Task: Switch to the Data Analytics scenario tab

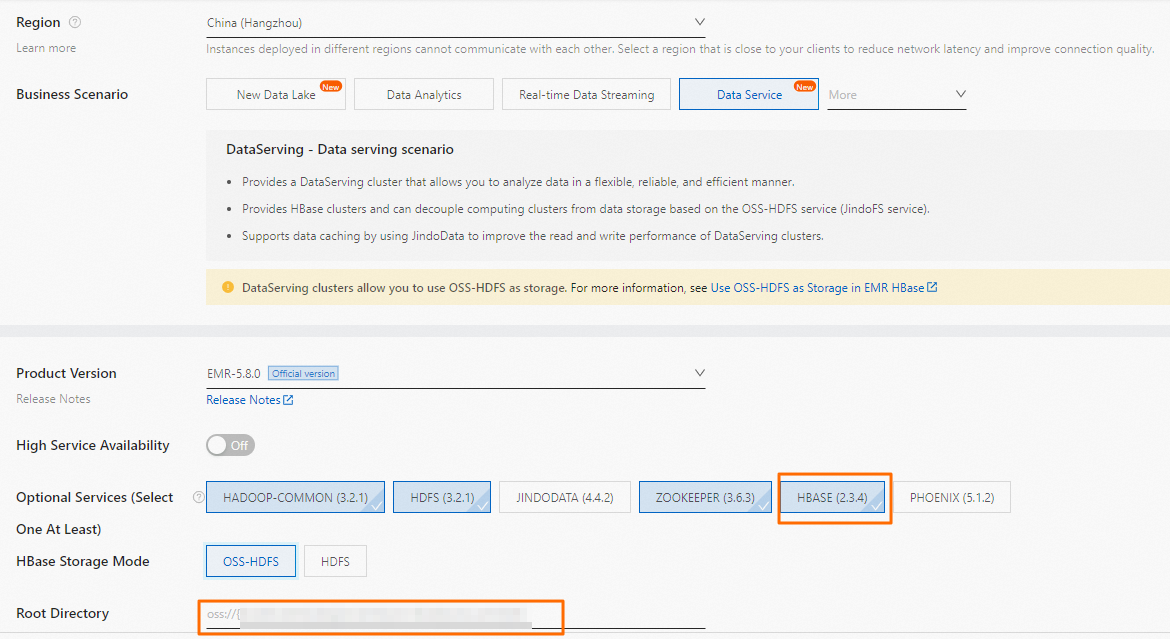Action: click(x=423, y=93)
